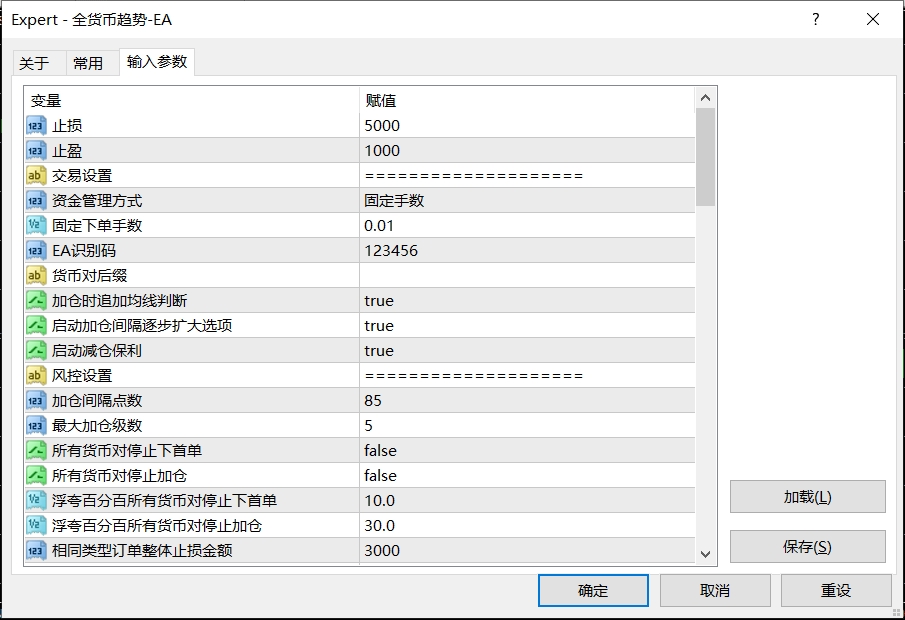Click the 123 icon beside EA识别码
The image size is (905, 620).
[38, 250]
